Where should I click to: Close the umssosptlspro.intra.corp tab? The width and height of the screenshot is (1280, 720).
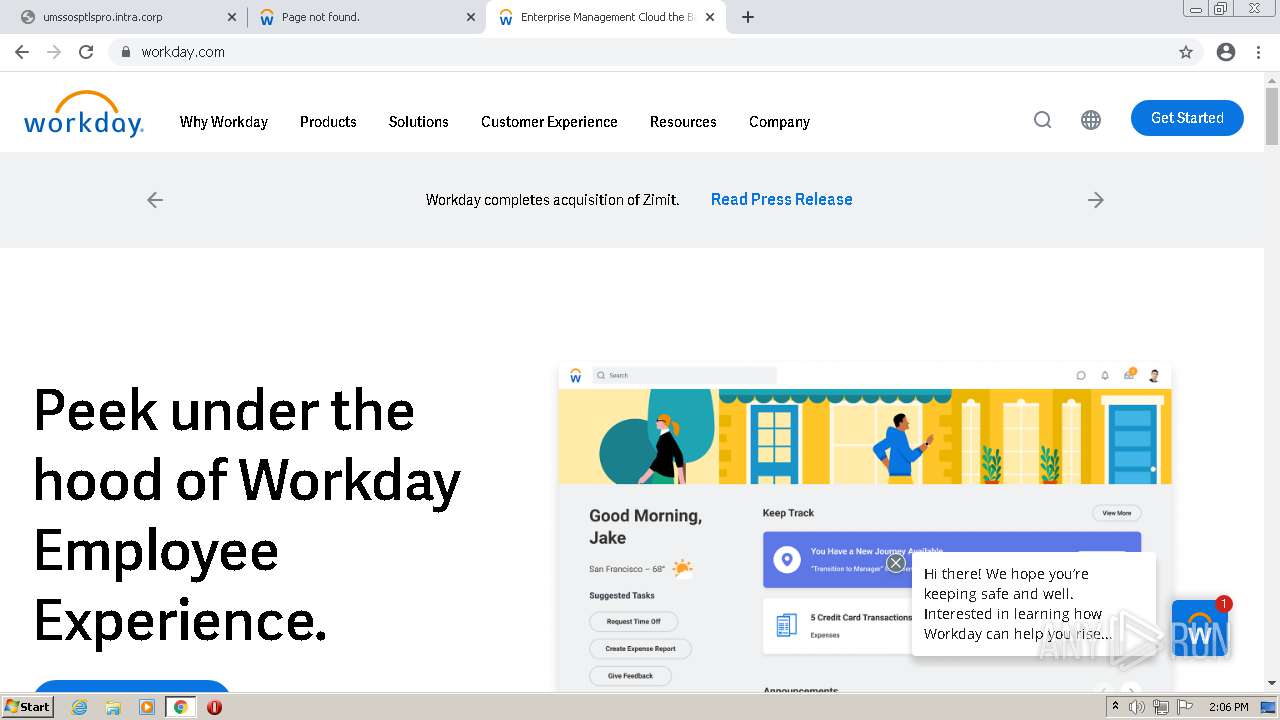[232, 17]
